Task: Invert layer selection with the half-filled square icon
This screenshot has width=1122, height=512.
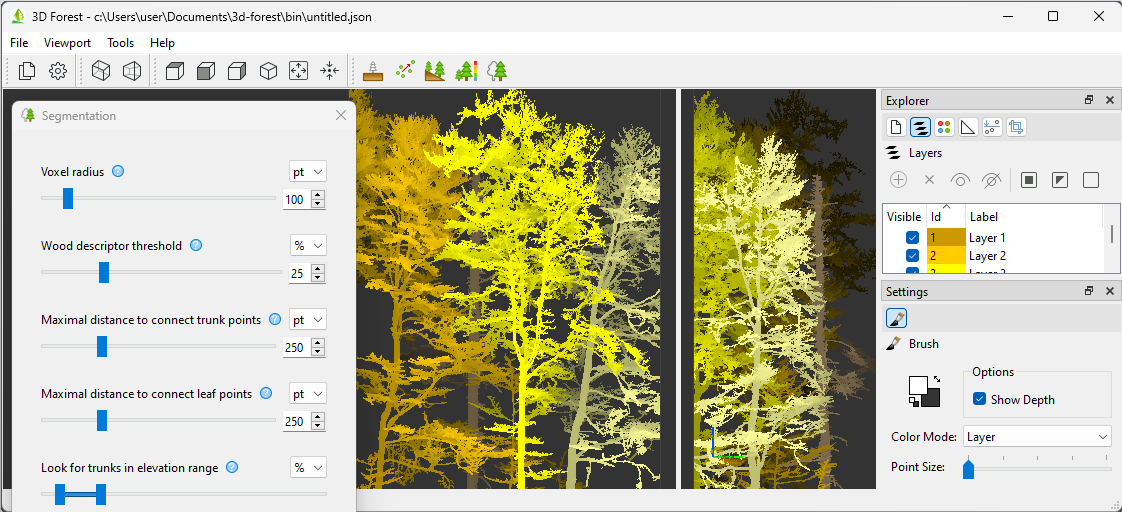Action: pyautogui.click(x=1060, y=180)
